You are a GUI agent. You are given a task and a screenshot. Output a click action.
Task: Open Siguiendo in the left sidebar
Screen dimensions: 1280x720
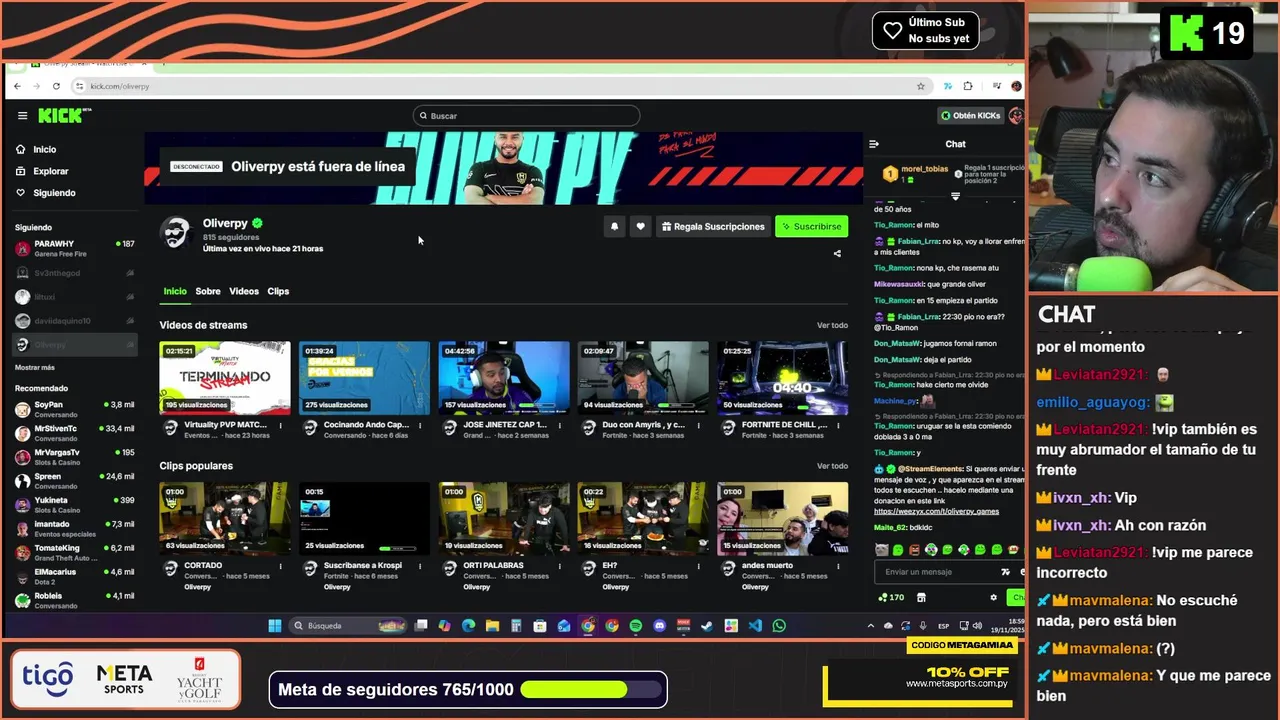(x=45, y=193)
